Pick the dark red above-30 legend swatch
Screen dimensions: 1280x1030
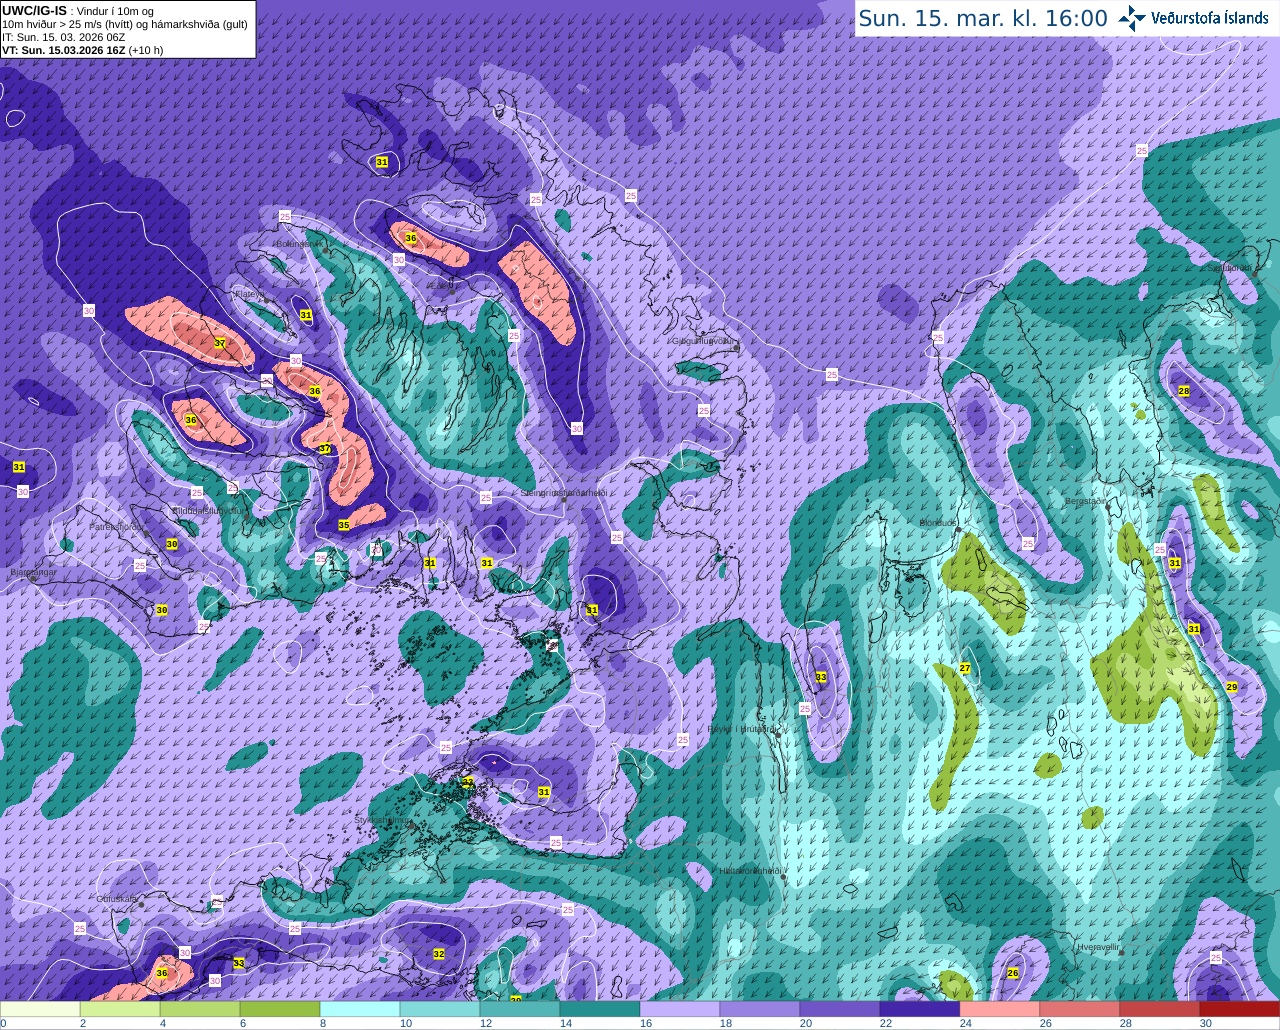pos(1240,1009)
